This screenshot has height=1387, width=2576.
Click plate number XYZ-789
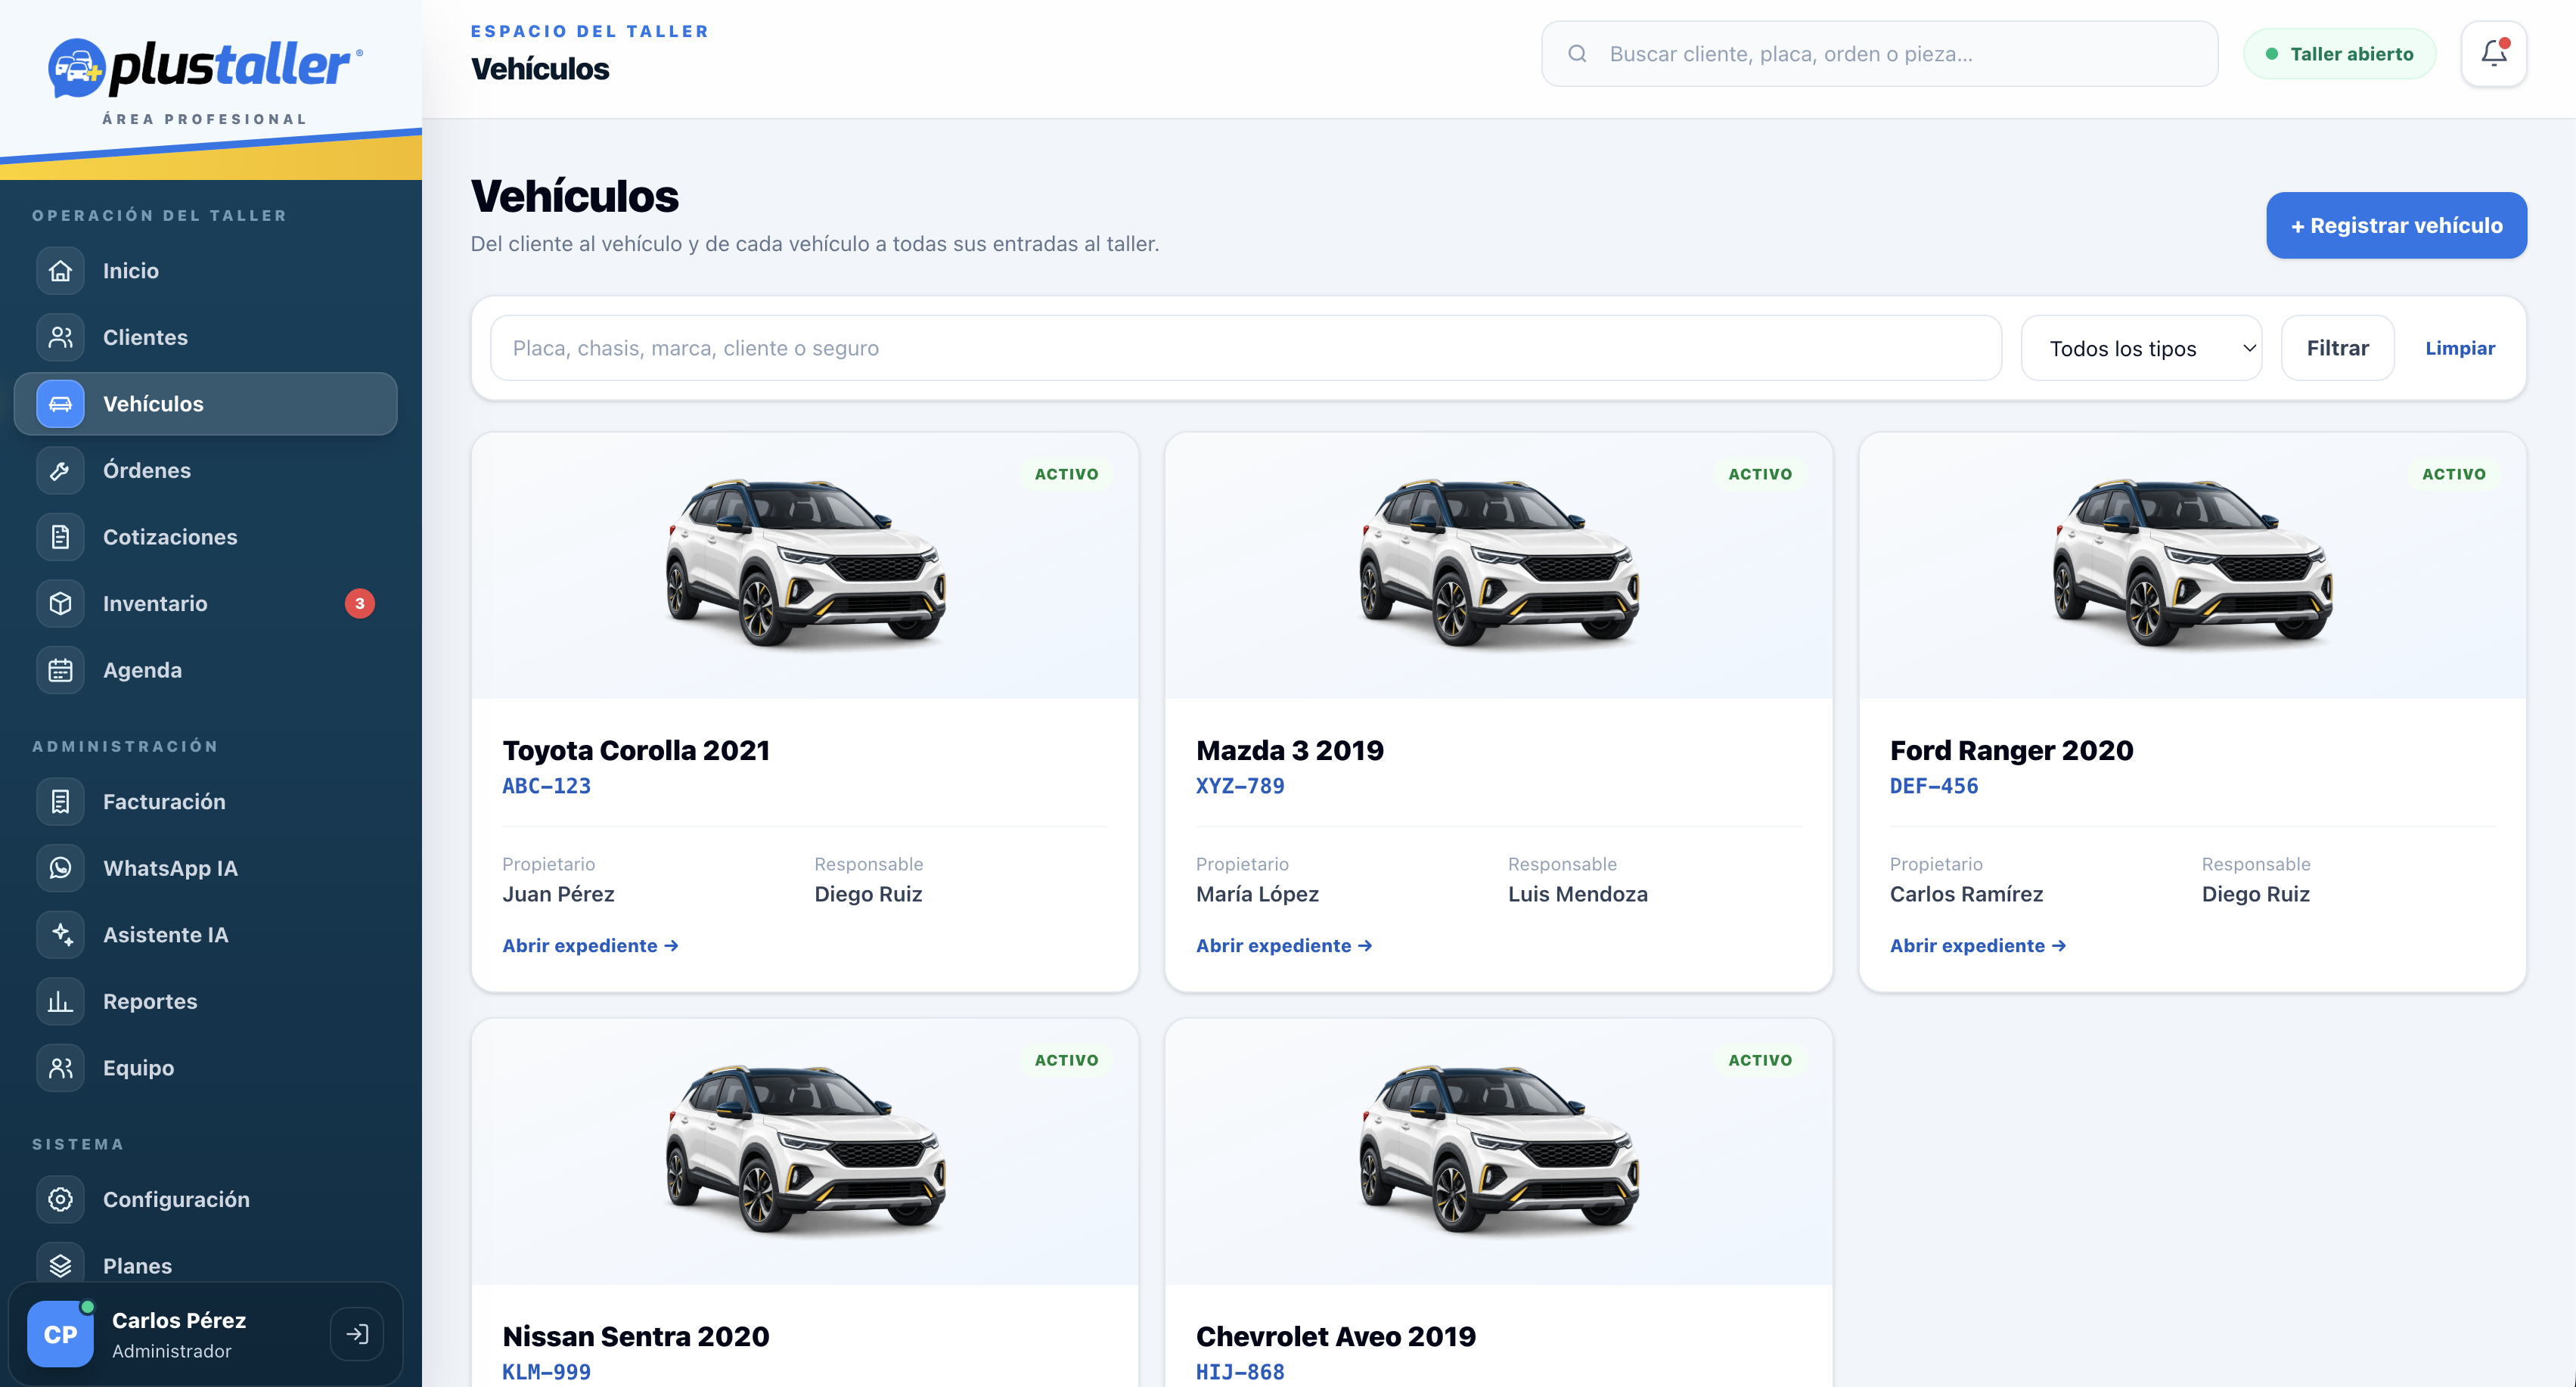pos(1240,786)
